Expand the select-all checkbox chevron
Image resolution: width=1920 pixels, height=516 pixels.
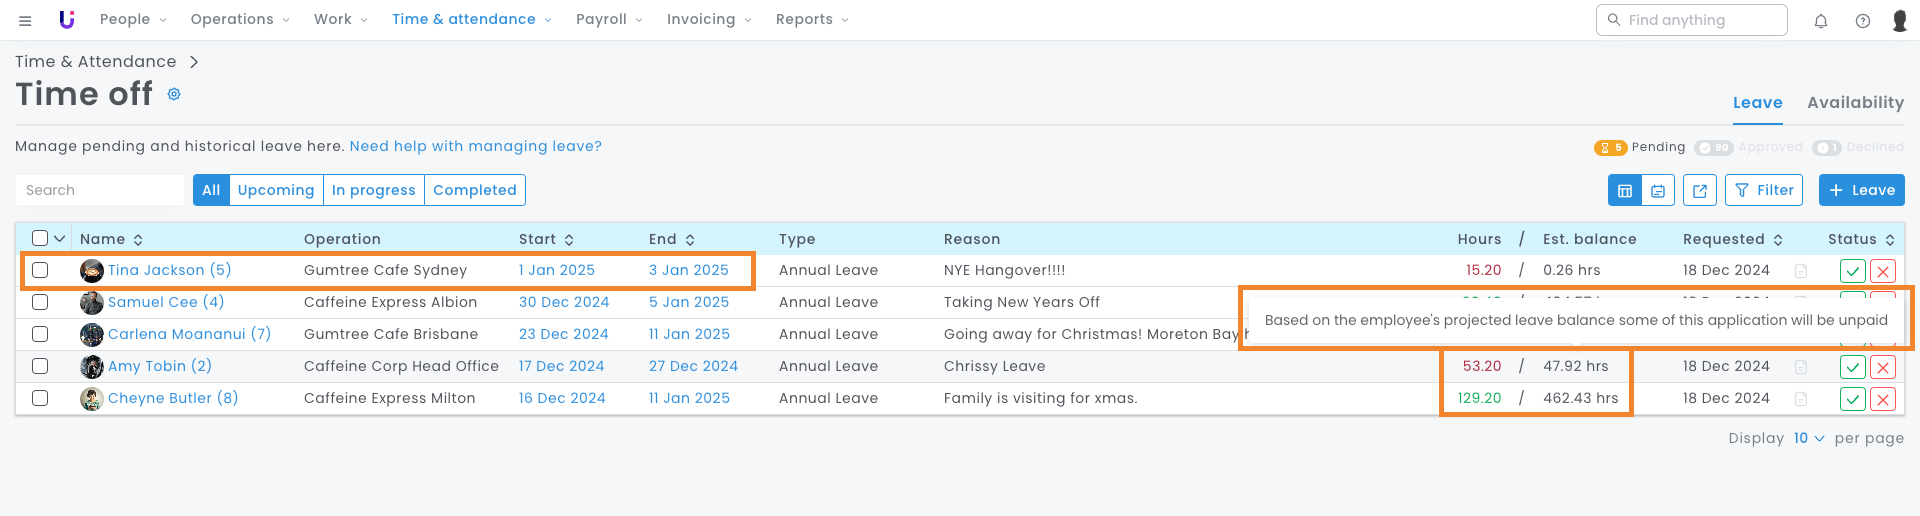click(x=60, y=238)
